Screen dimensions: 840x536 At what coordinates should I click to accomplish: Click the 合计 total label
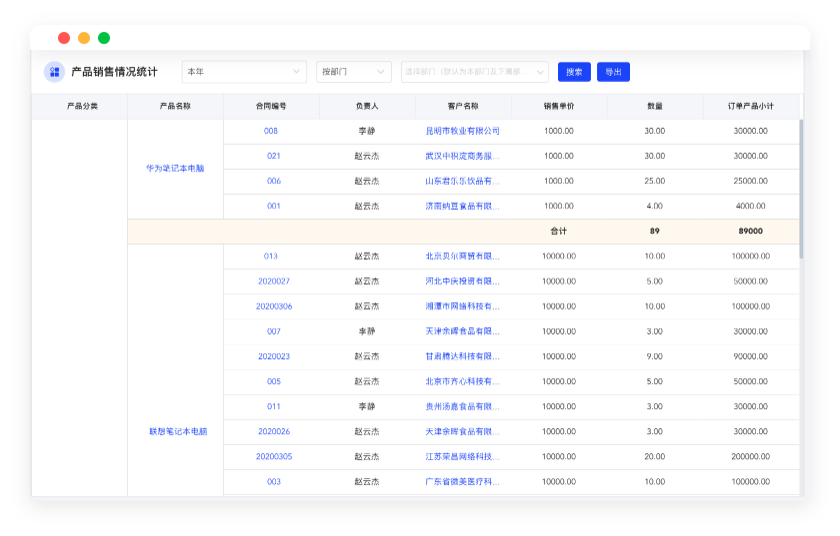pos(559,231)
